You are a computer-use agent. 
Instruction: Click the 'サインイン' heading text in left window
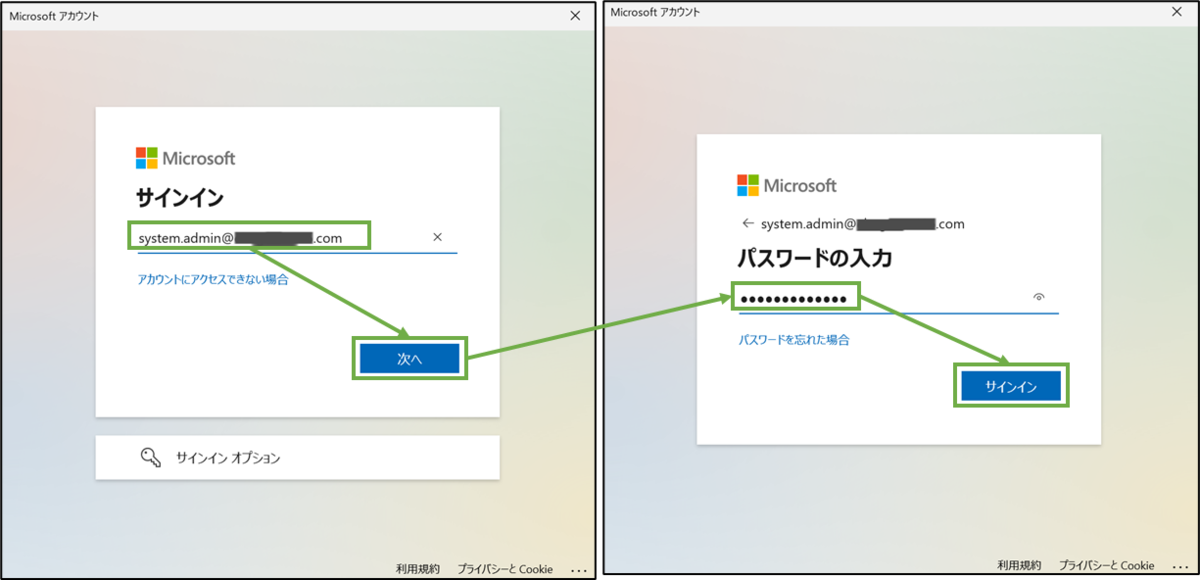(180, 197)
